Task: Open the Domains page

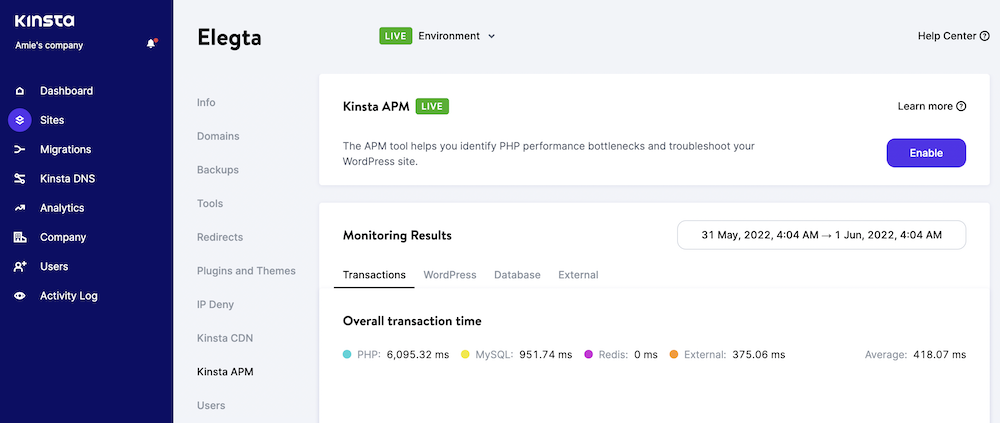Action: pos(218,137)
